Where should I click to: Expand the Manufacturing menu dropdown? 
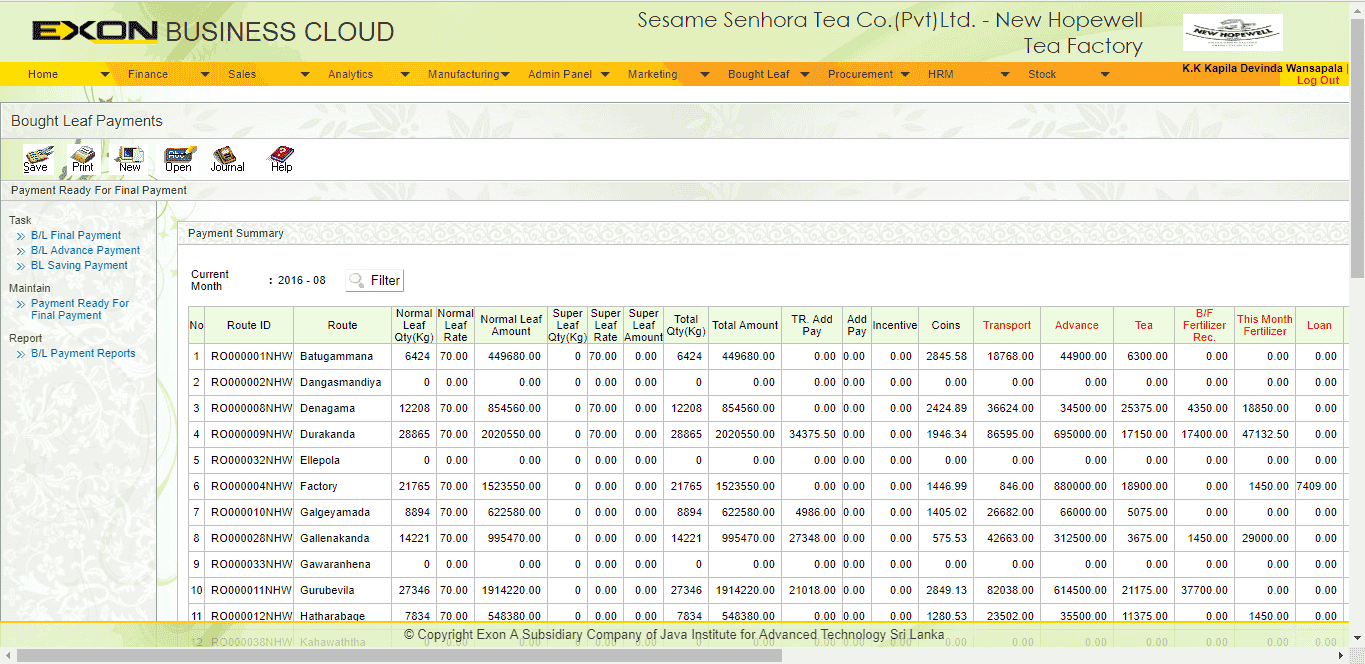[x=505, y=75]
